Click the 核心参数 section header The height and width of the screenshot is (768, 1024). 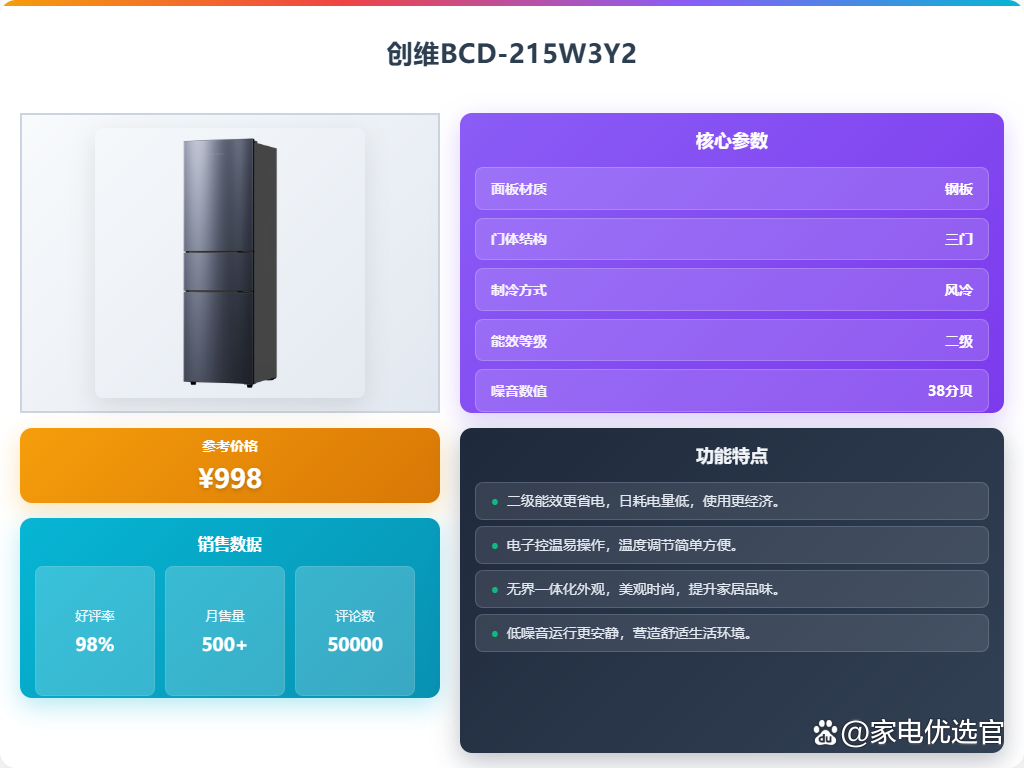pyautogui.click(x=731, y=140)
